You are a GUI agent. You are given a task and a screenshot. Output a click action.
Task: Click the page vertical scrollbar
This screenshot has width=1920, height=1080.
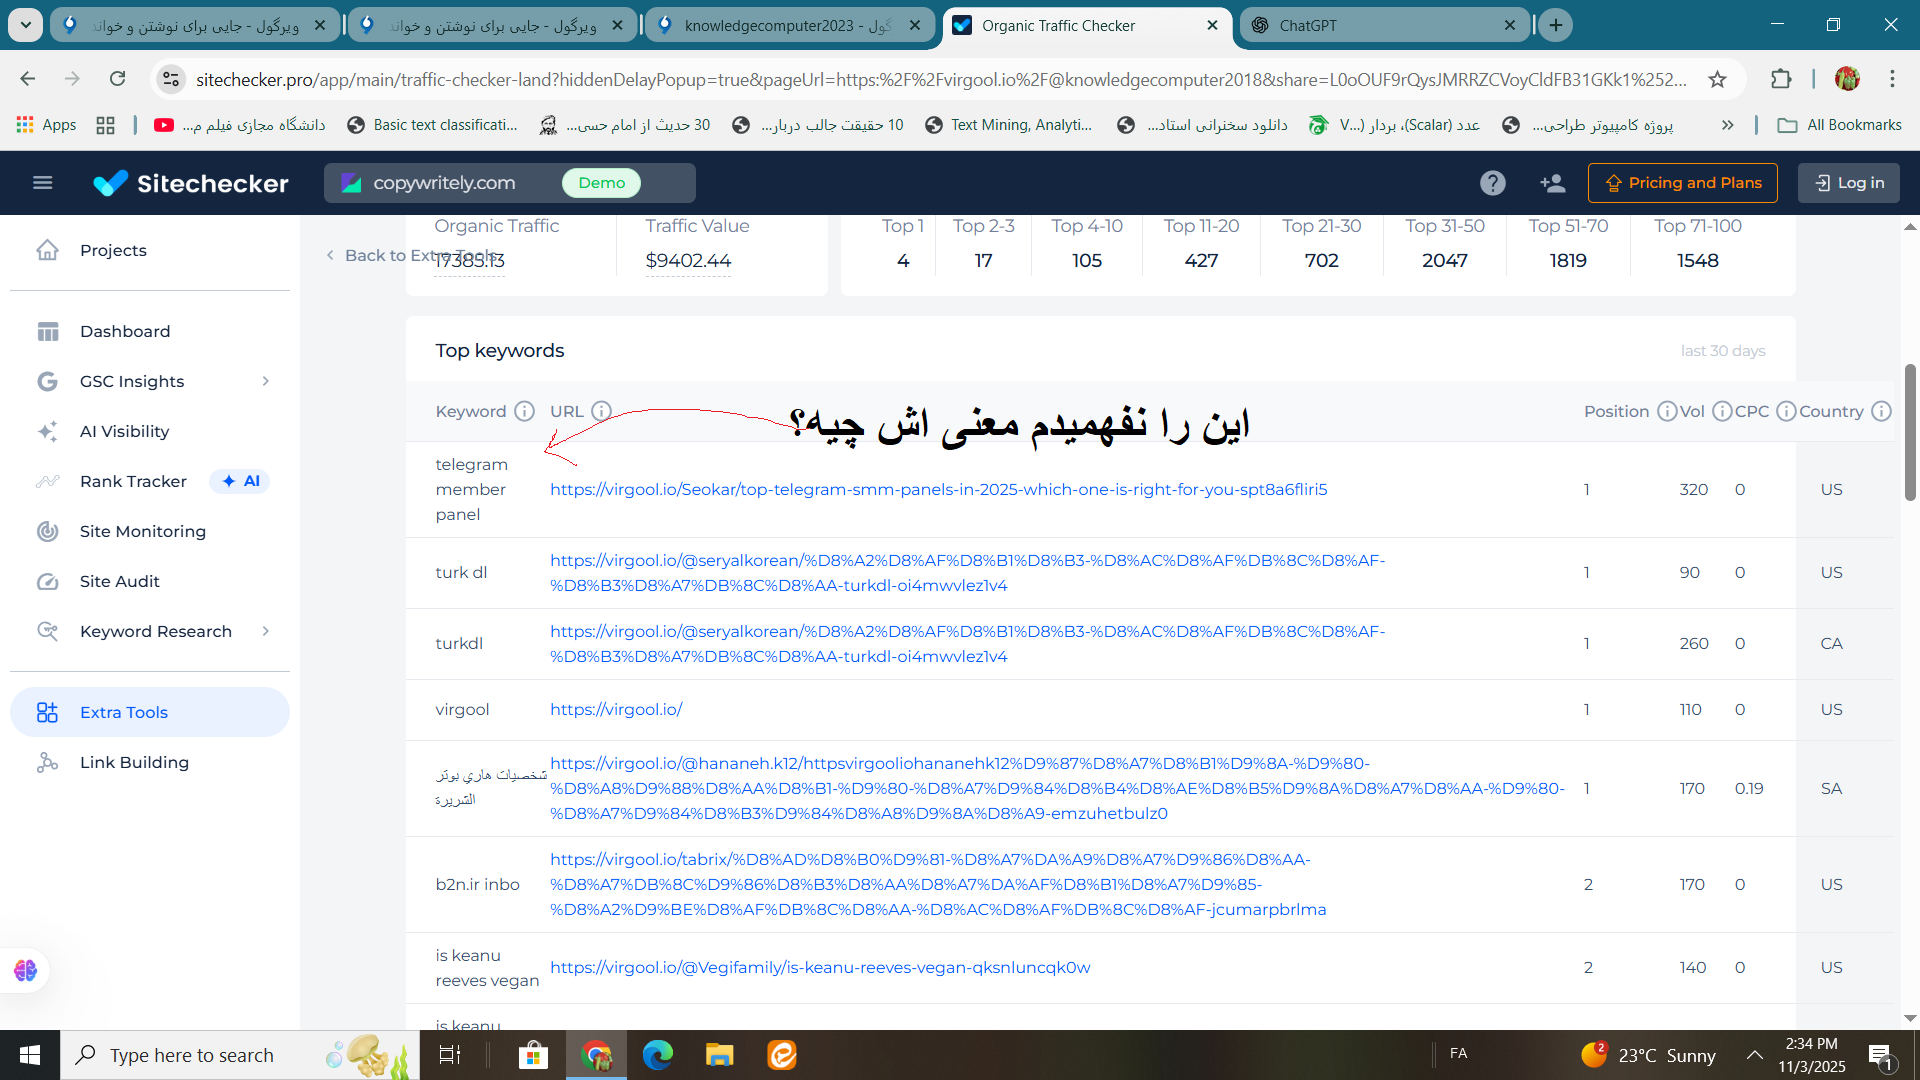(1909, 432)
